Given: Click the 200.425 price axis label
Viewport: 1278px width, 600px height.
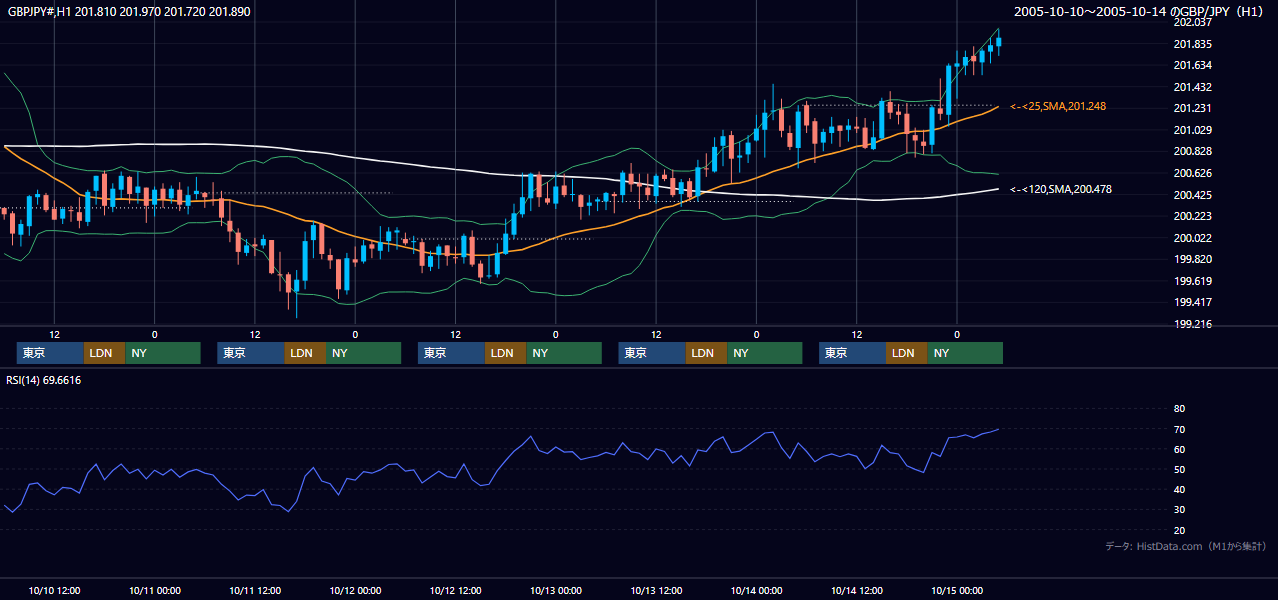Looking at the screenshot, I should [x=1192, y=195].
